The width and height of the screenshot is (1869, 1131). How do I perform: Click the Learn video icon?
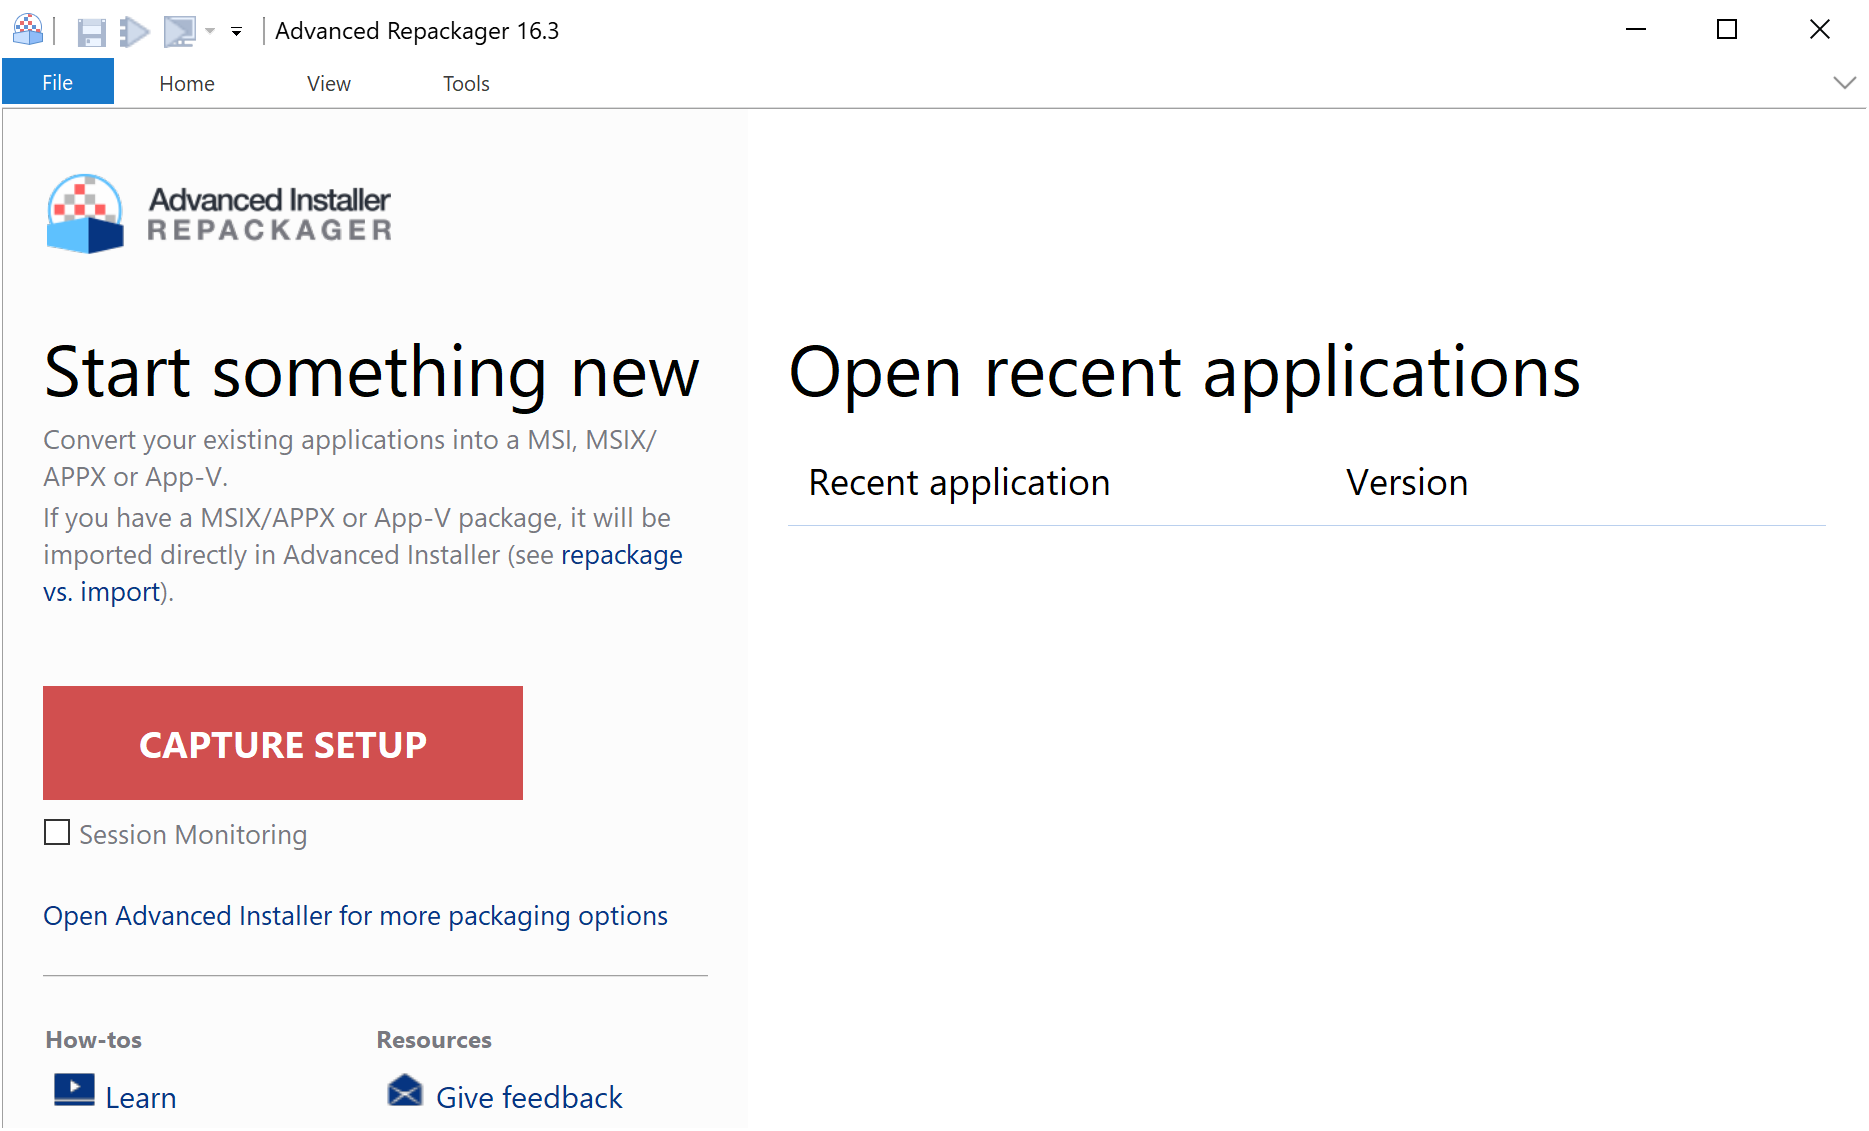(x=75, y=1090)
